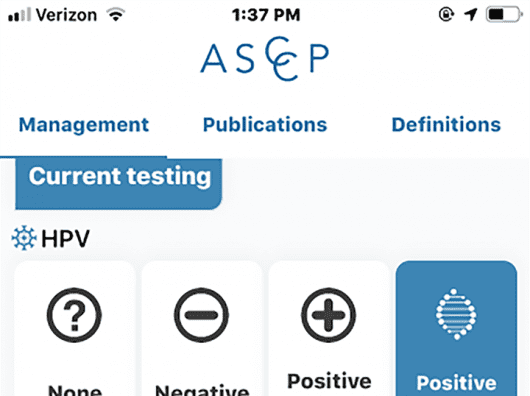This screenshot has height=396, width=530.
Task: Tap the HPV section label
Action: coord(65,239)
